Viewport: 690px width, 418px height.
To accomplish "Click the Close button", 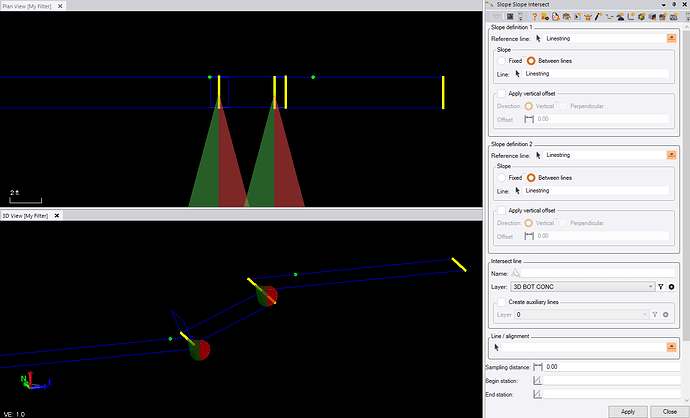I will 669,411.
